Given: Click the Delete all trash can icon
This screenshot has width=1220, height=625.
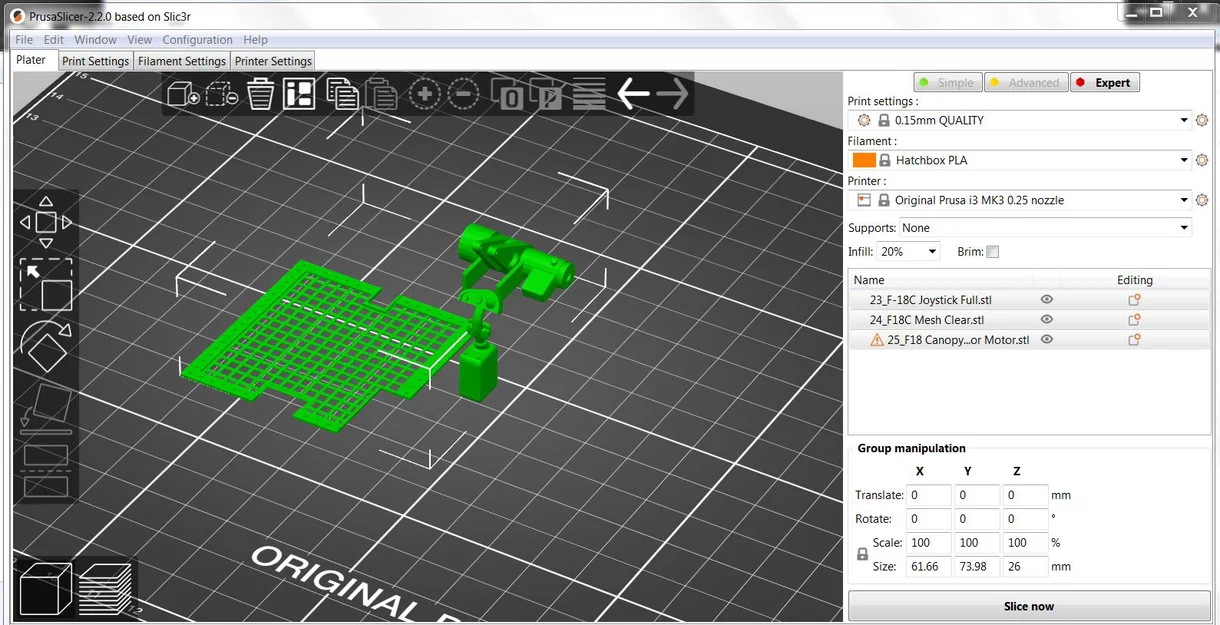Looking at the screenshot, I should pyautogui.click(x=260, y=95).
